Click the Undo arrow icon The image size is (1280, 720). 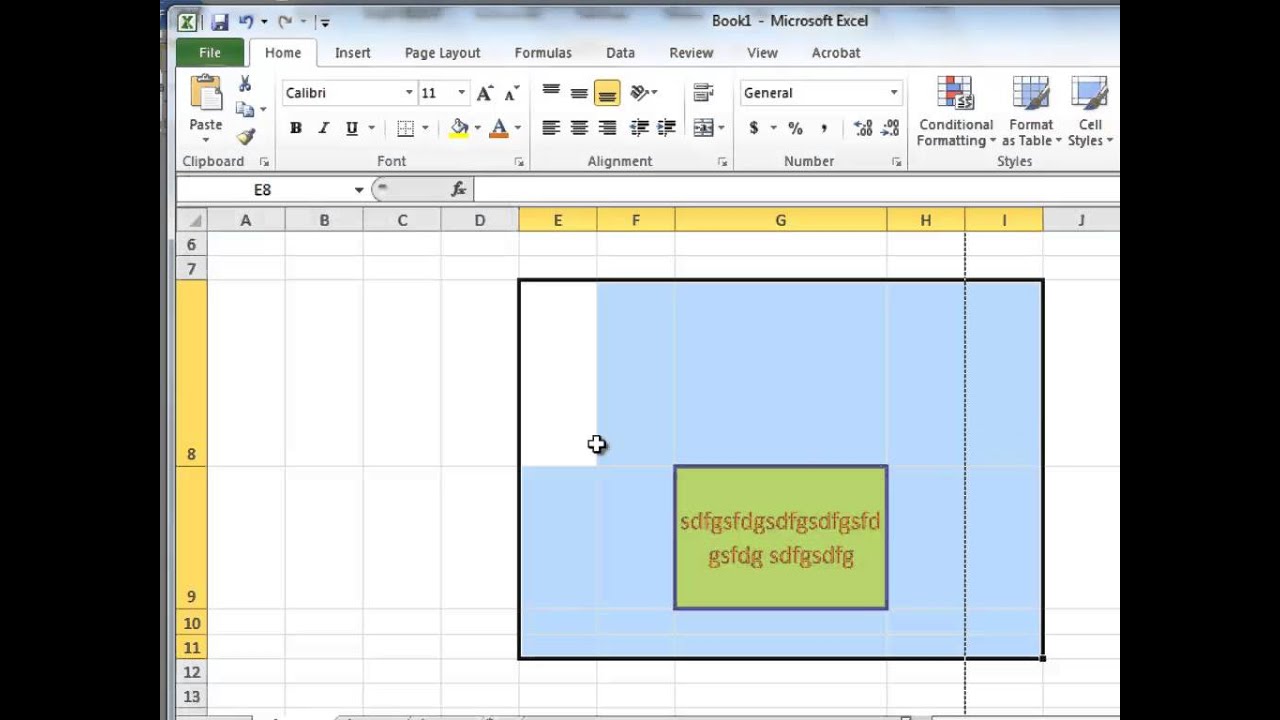tap(246, 21)
